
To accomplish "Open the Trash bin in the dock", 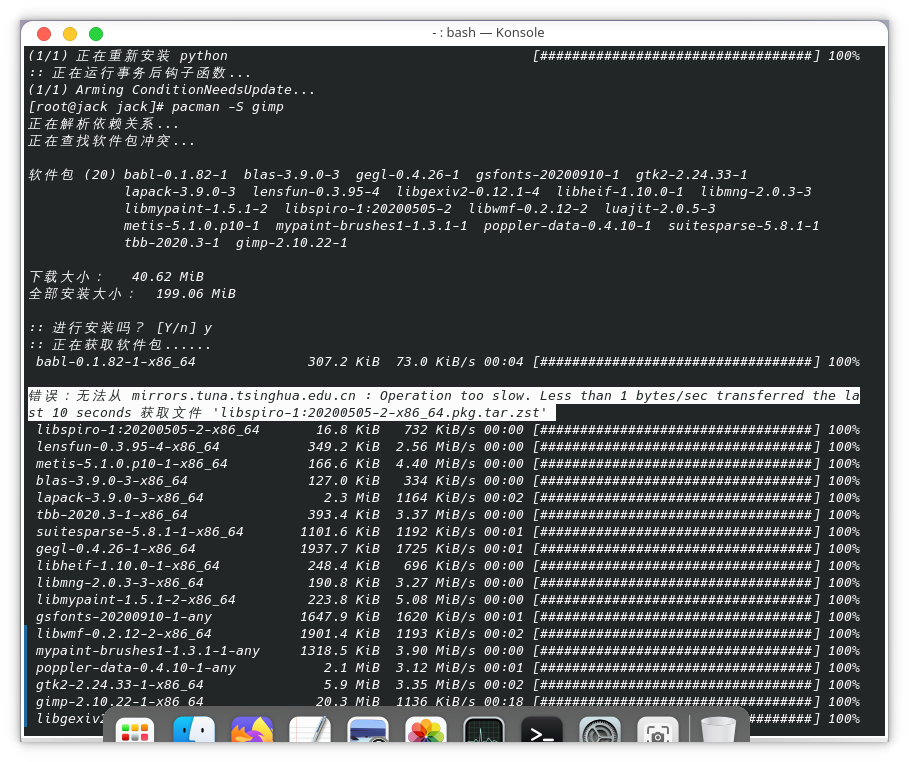I will (x=719, y=733).
